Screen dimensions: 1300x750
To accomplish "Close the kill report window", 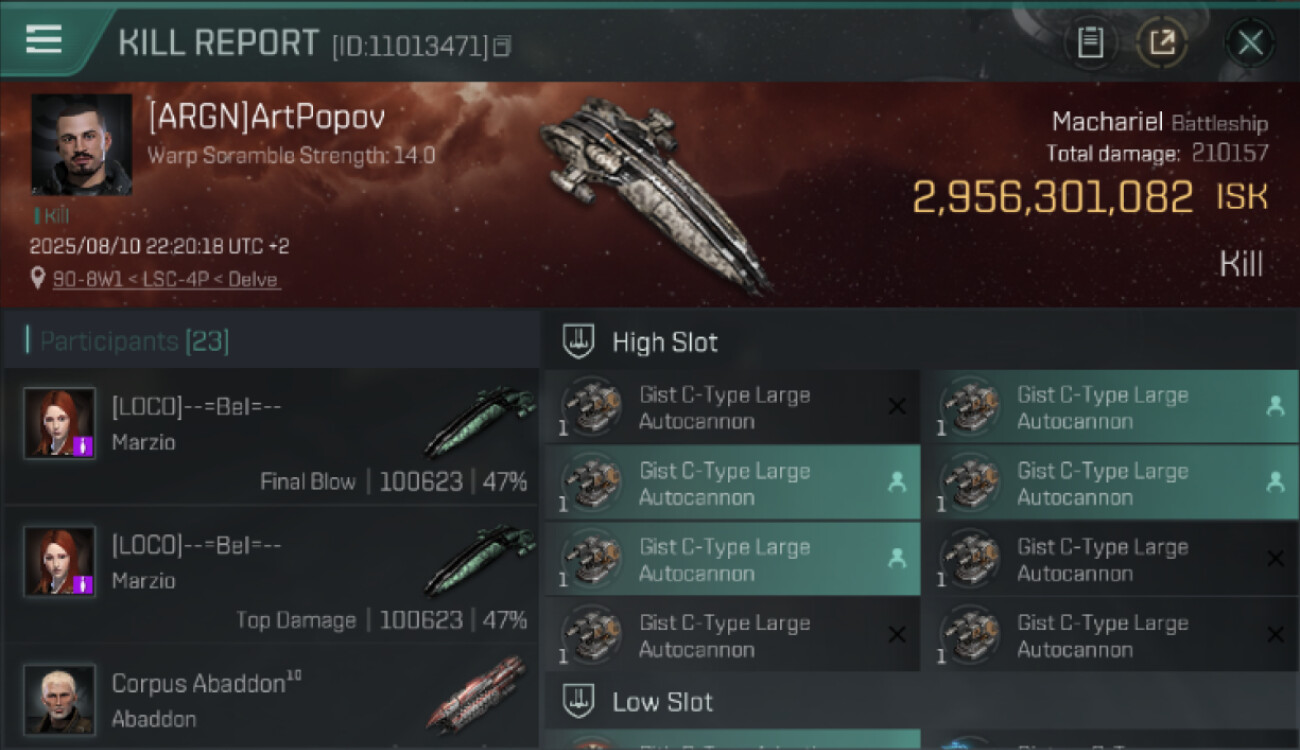I will 1250,42.
